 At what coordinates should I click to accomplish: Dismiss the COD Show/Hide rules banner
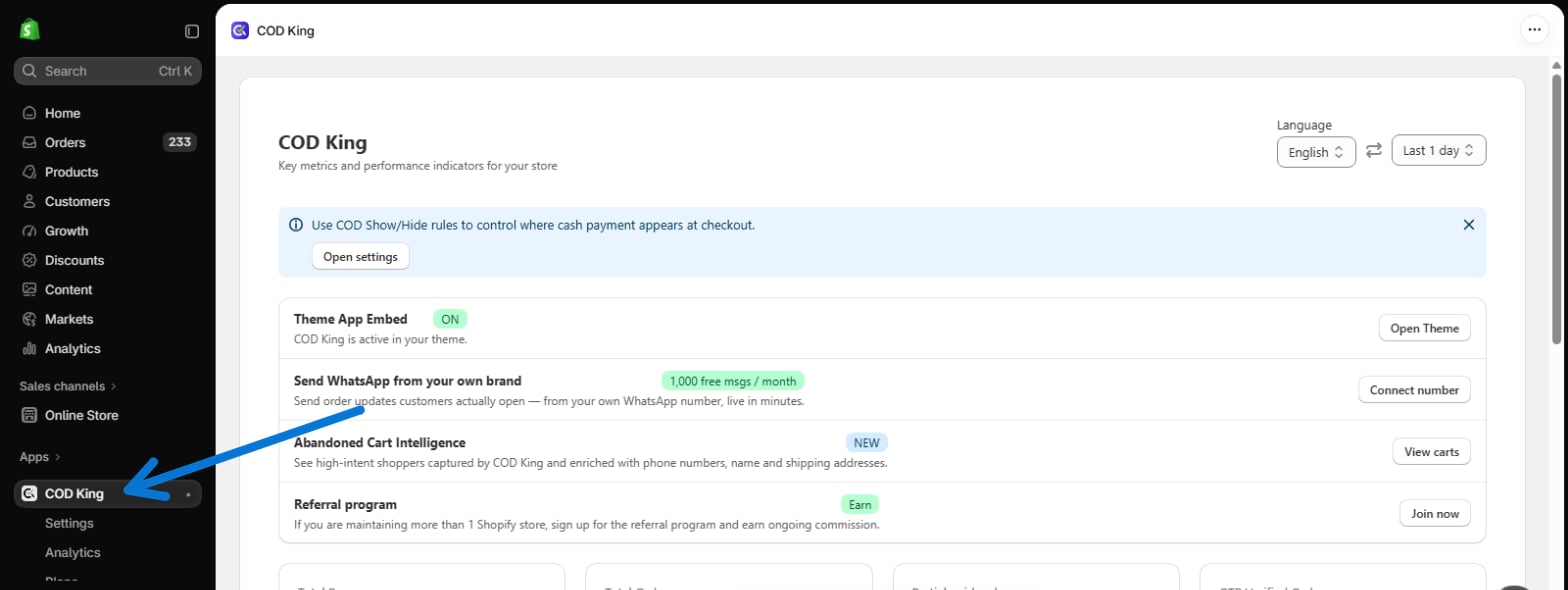[1469, 225]
